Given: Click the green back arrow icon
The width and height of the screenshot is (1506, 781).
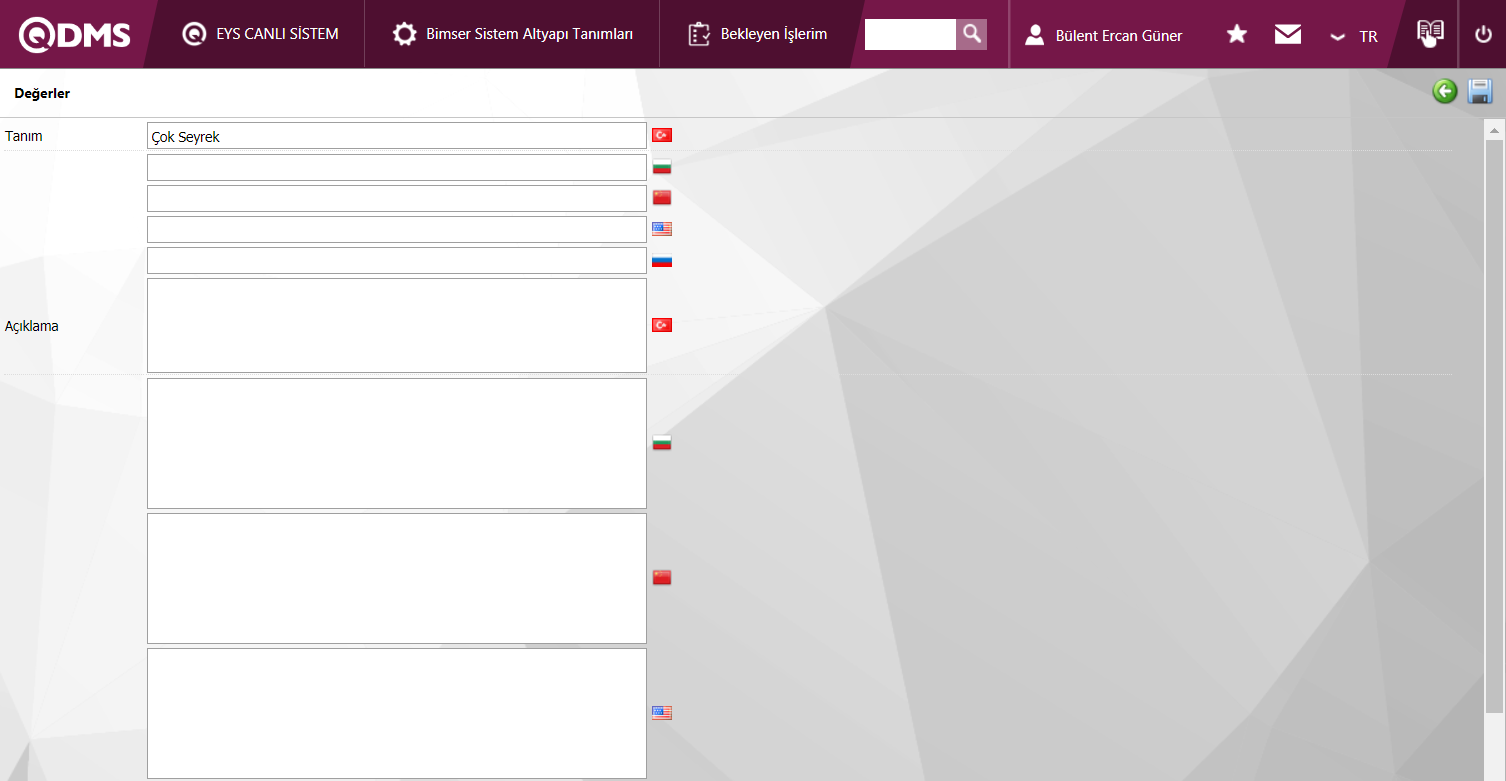Looking at the screenshot, I should [1445, 92].
